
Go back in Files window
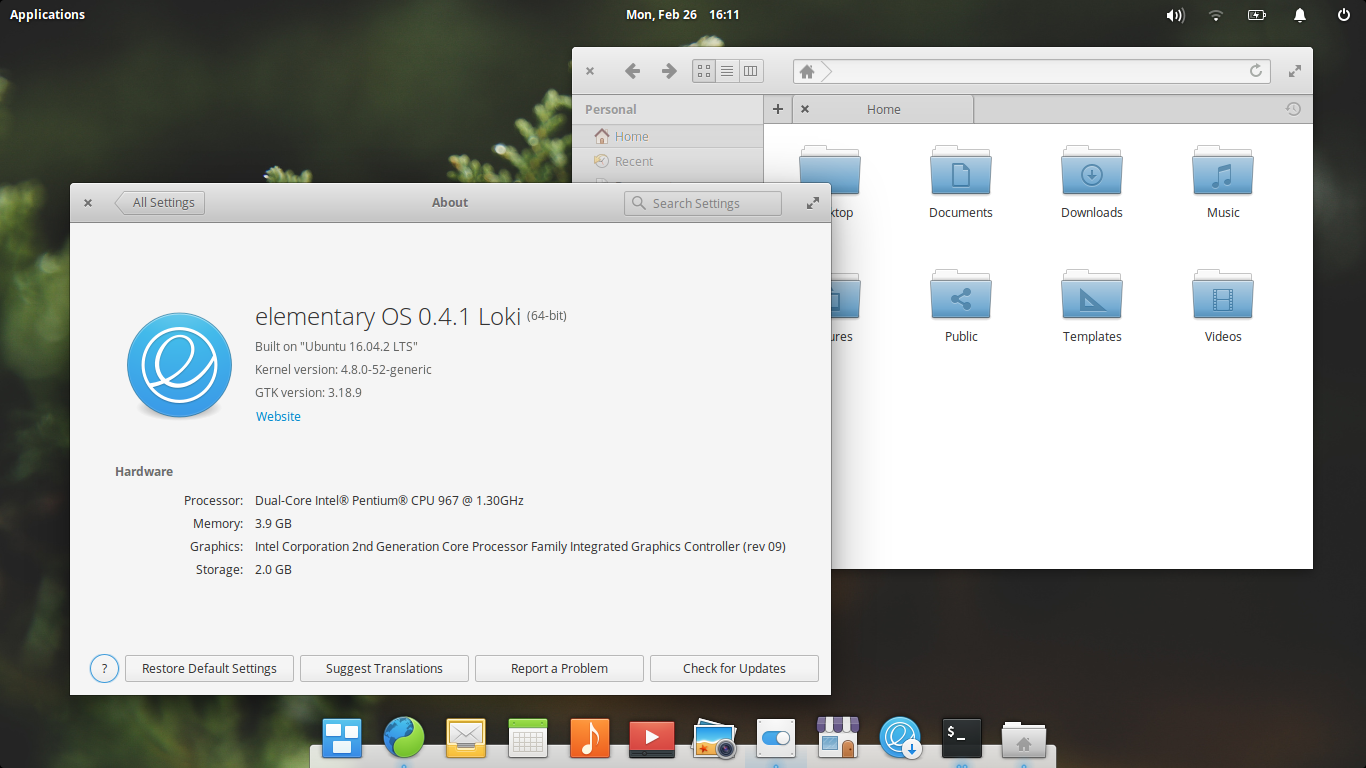(632, 71)
